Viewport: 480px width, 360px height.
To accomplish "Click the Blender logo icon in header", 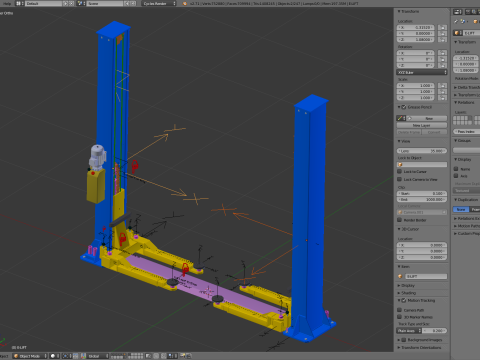I will click(x=185, y=3).
